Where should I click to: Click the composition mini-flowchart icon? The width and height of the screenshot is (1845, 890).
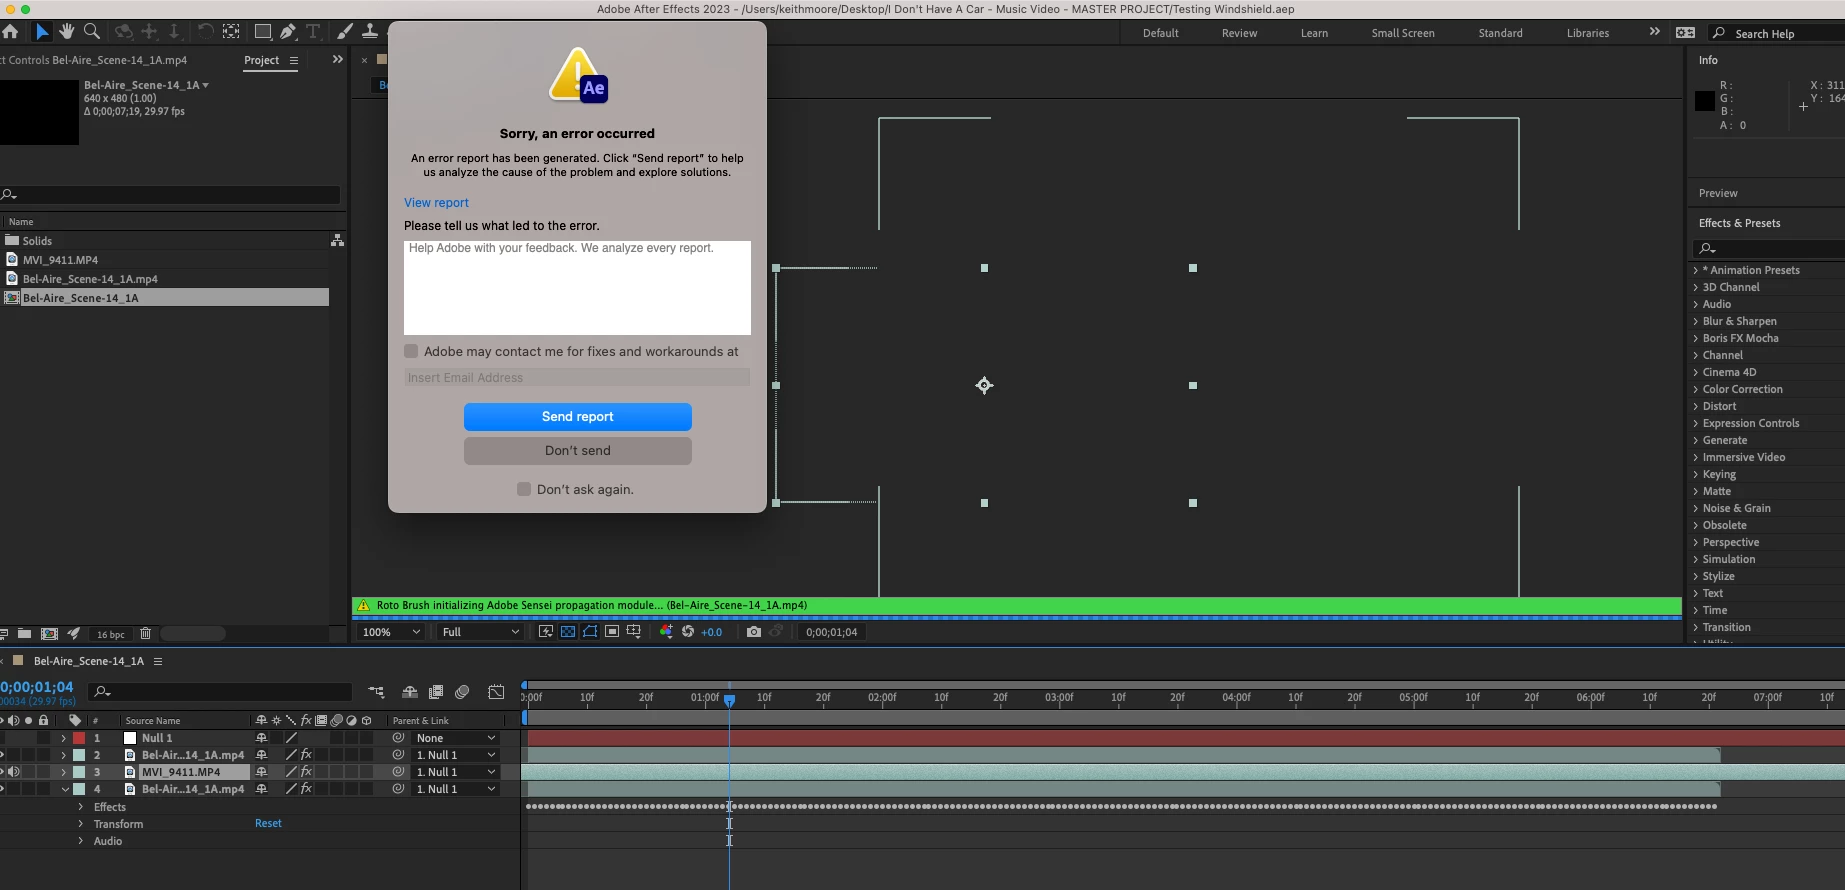pos(376,692)
